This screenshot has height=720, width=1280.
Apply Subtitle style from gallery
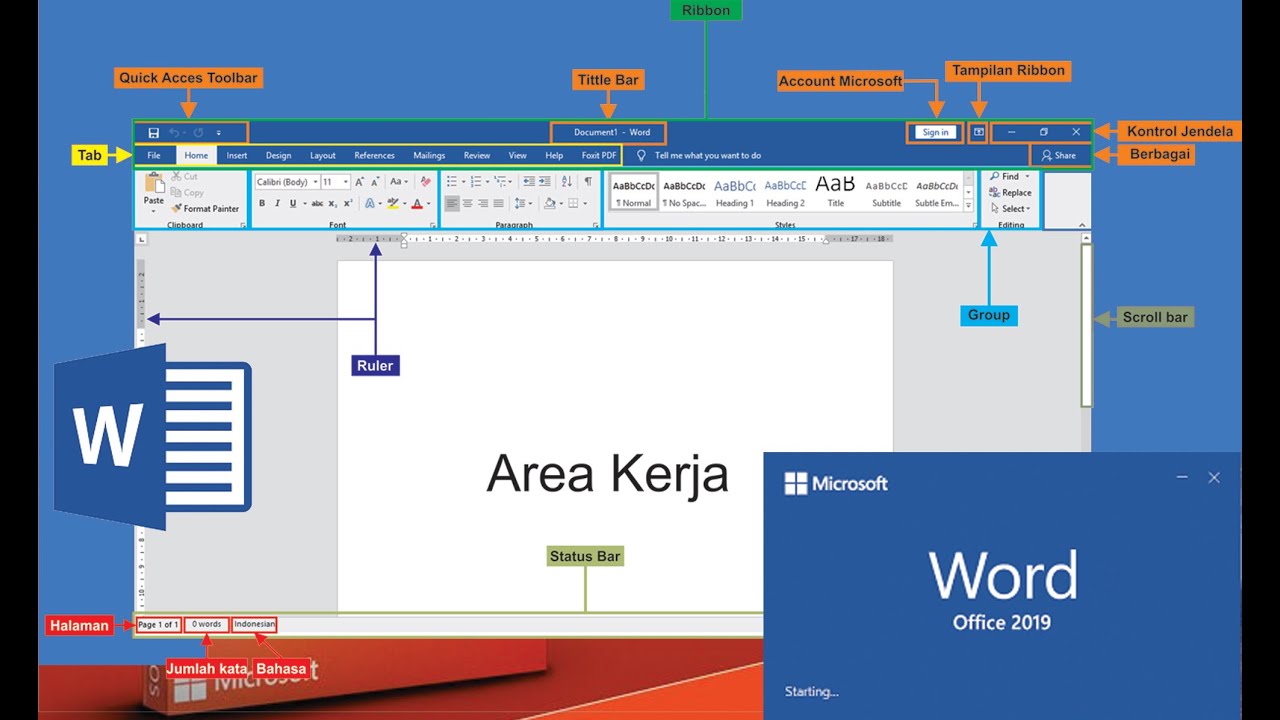click(x=886, y=192)
